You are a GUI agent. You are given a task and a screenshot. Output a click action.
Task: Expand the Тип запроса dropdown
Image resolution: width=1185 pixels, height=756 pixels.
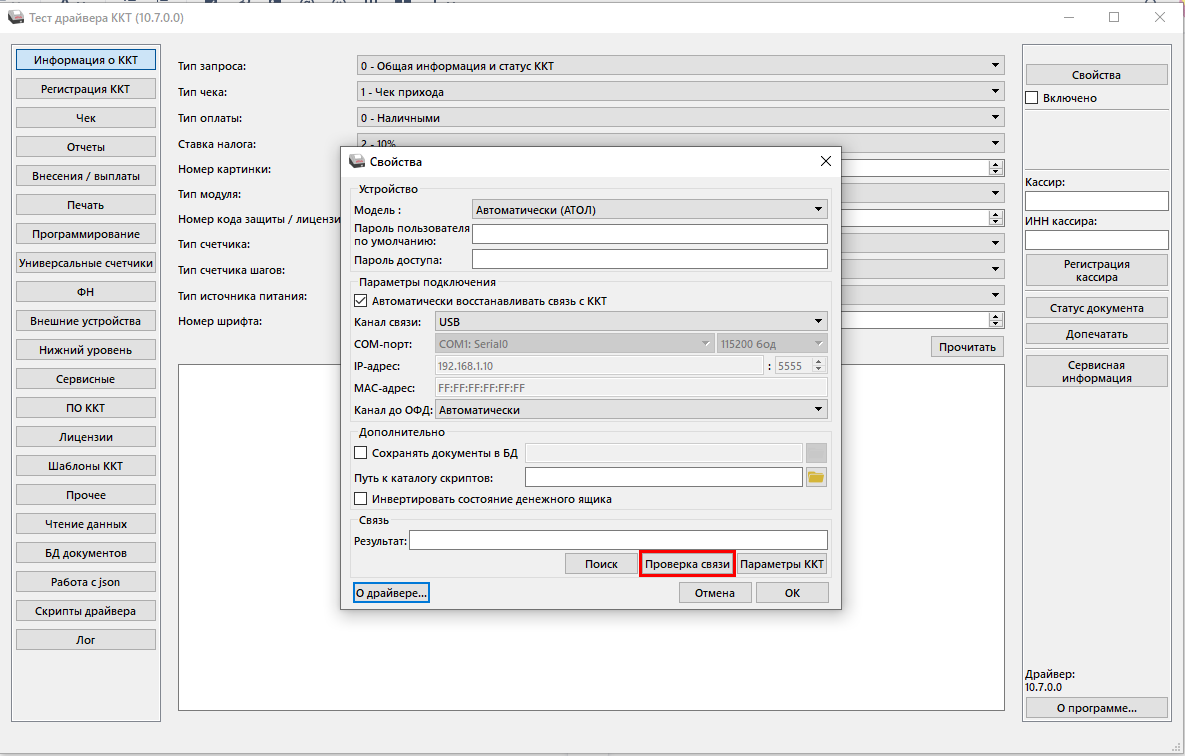[x=680, y=66]
